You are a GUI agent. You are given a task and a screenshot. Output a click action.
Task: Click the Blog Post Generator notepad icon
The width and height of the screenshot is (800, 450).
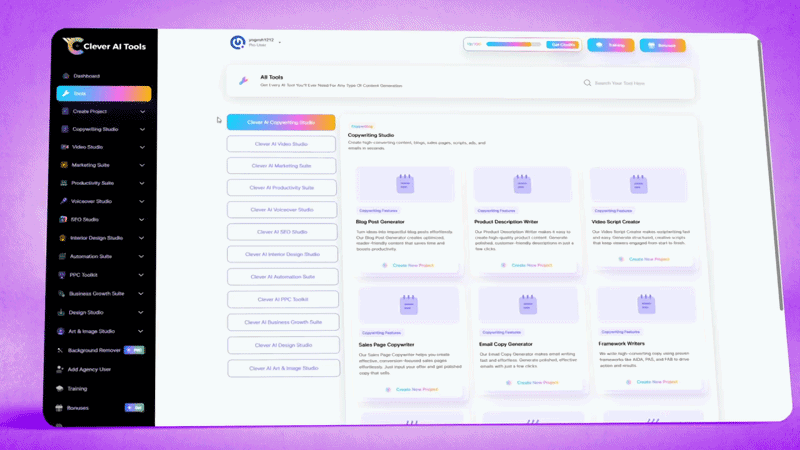(x=405, y=184)
